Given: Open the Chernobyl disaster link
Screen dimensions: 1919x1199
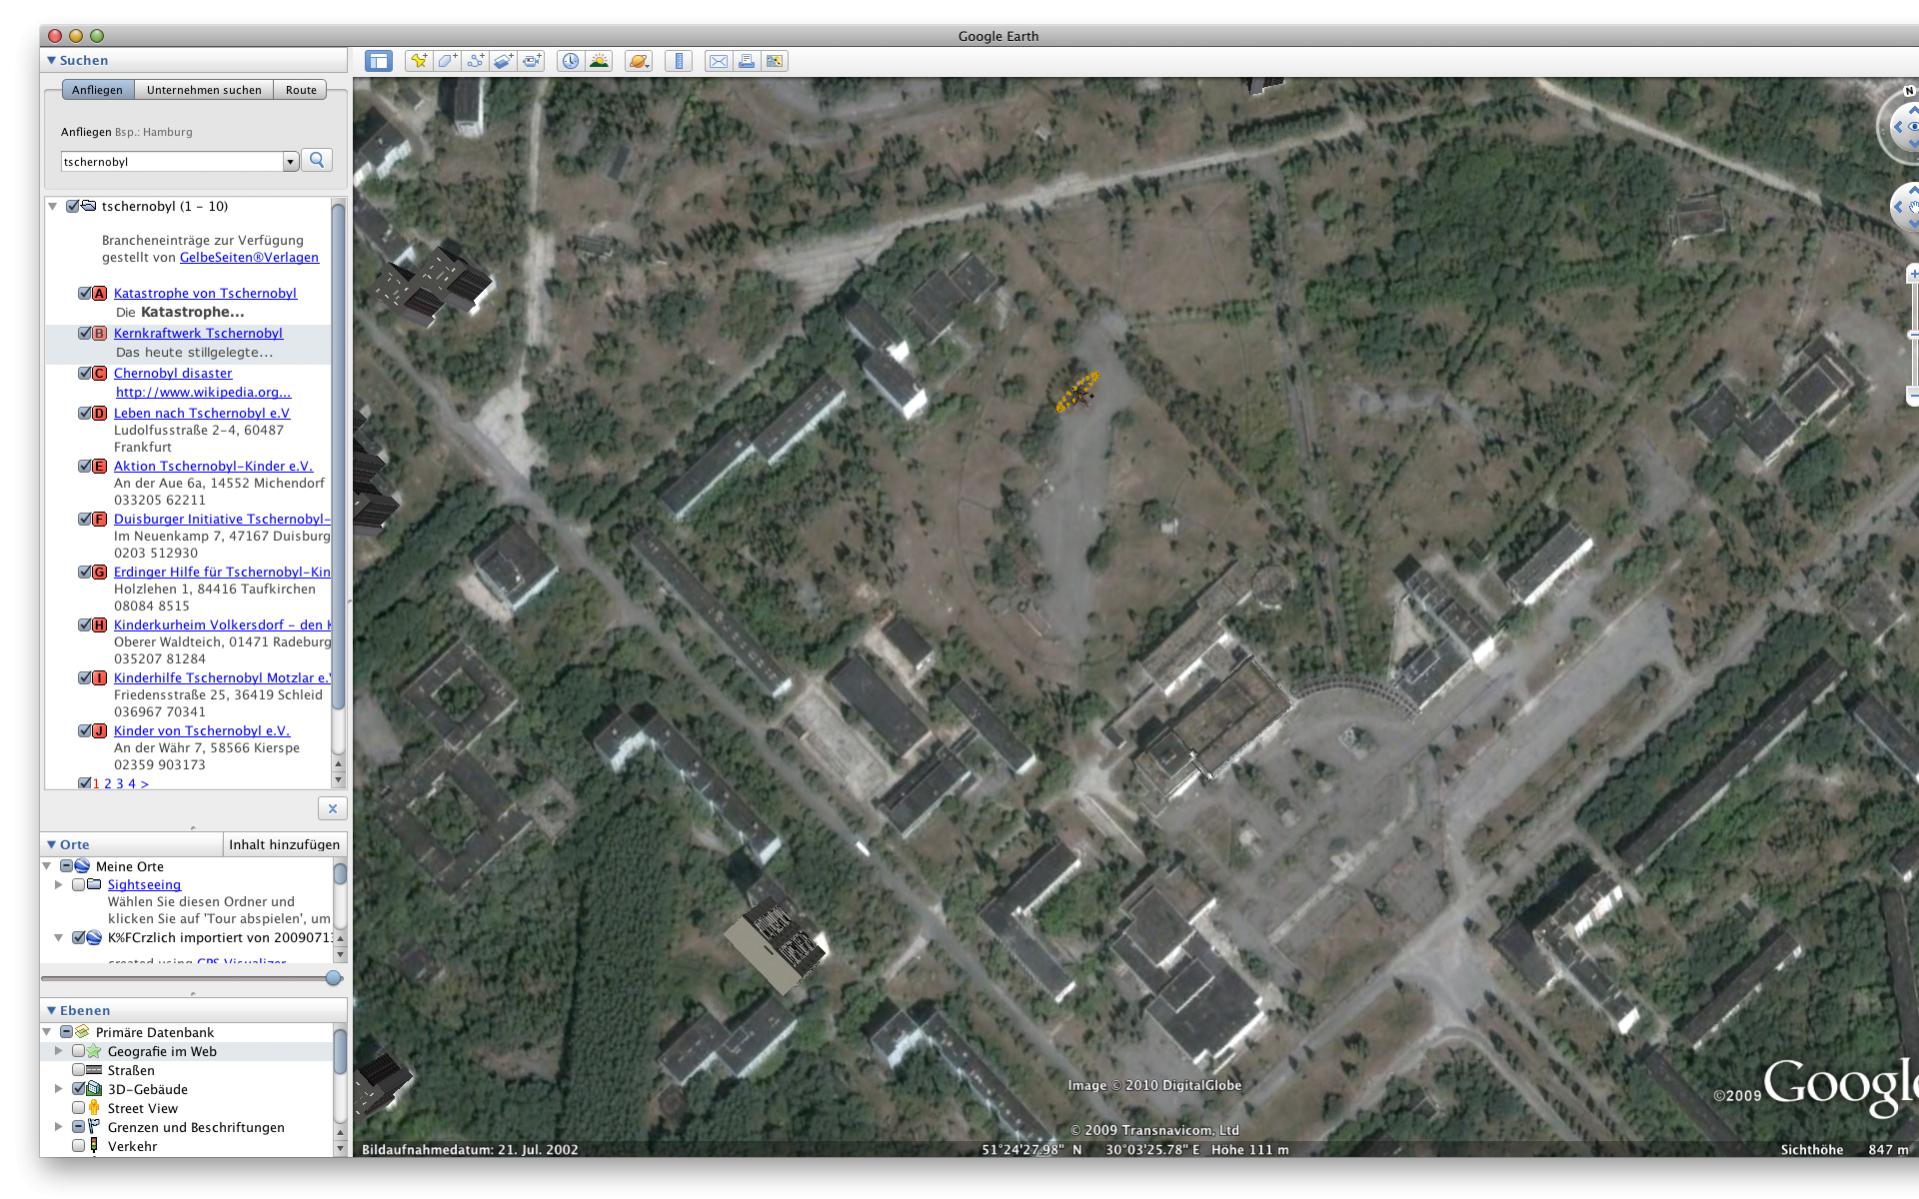Looking at the screenshot, I should [173, 374].
